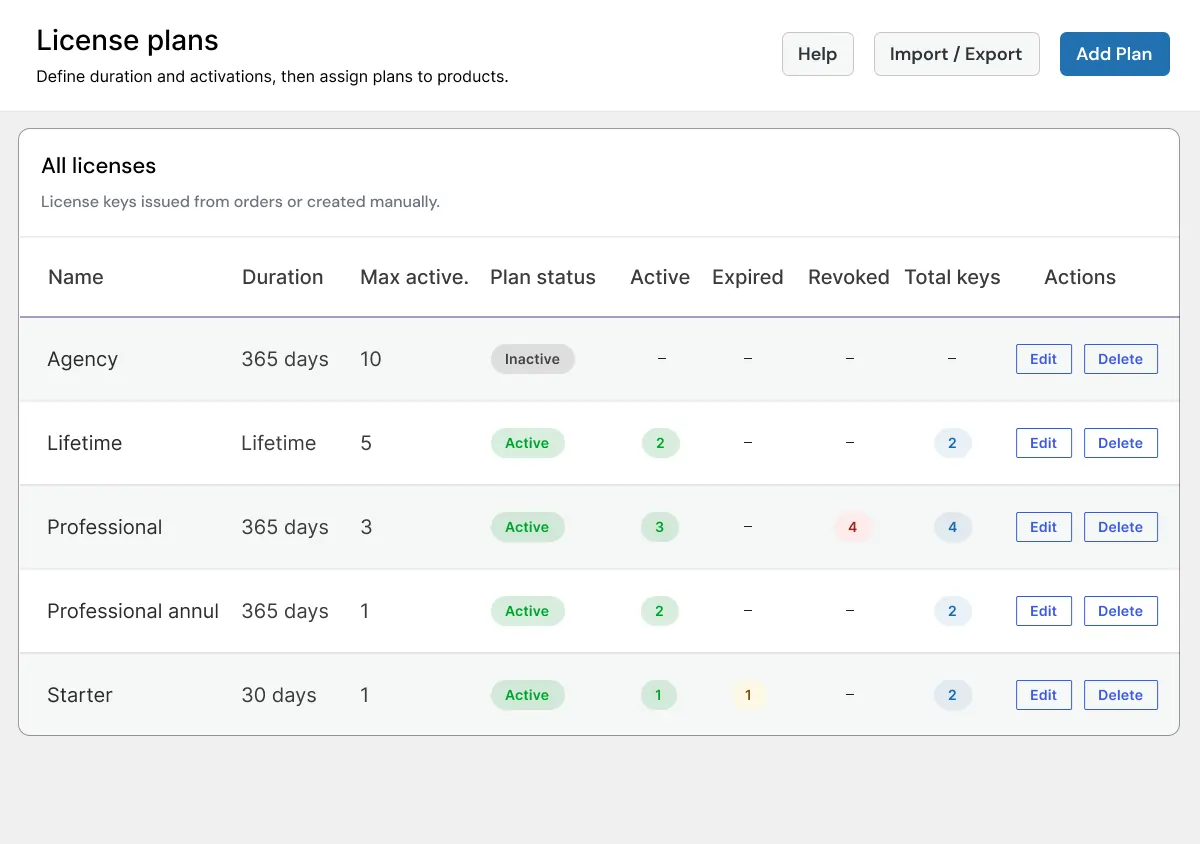
Task: Edit the Lifetime plan
Action: [1043, 443]
